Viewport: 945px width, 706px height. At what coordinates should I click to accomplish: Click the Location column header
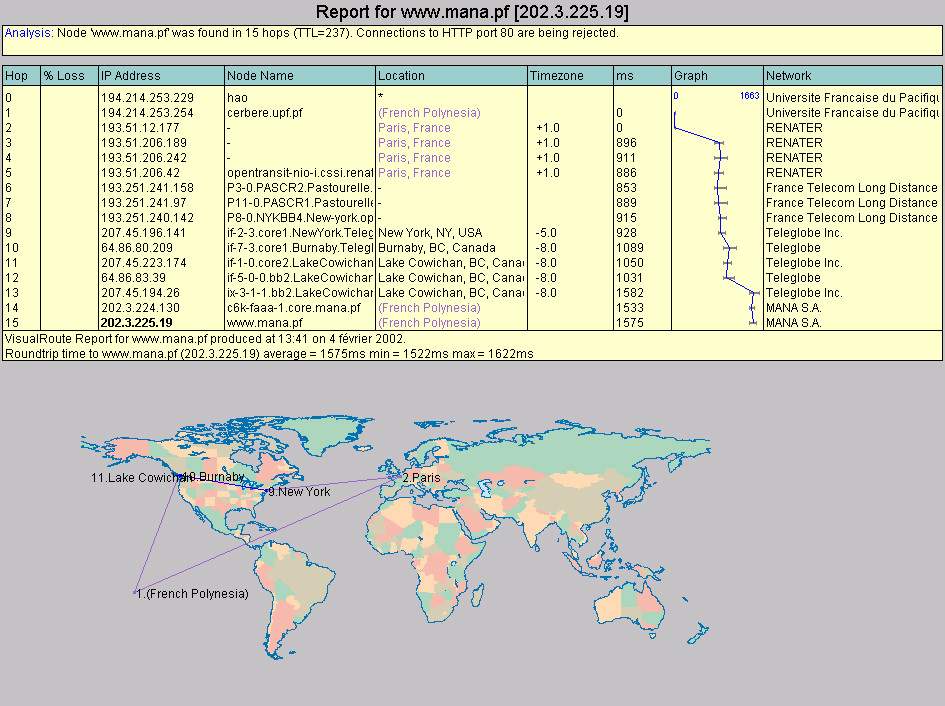tap(401, 76)
